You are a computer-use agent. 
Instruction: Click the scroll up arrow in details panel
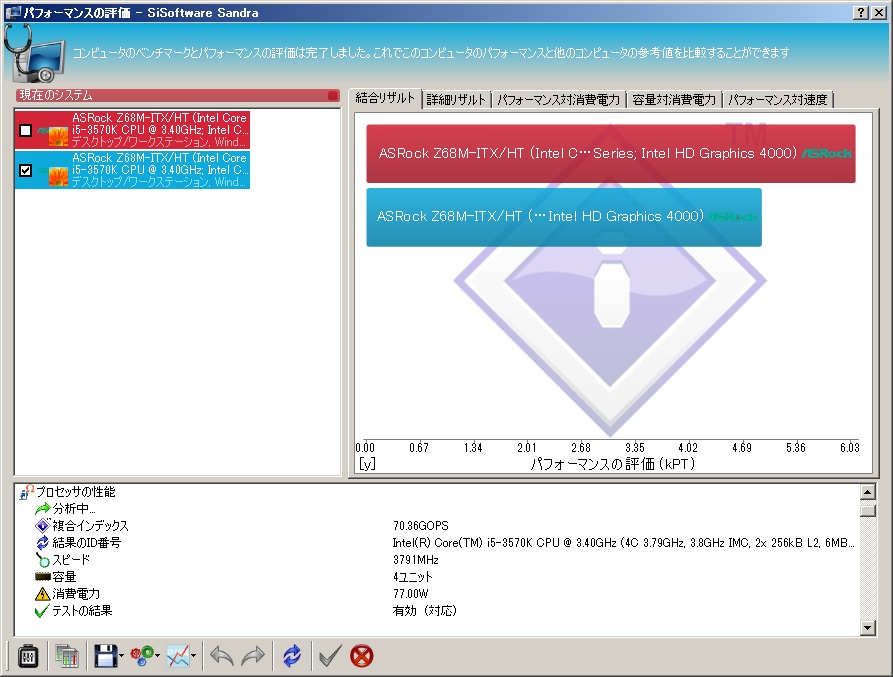point(867,492)
